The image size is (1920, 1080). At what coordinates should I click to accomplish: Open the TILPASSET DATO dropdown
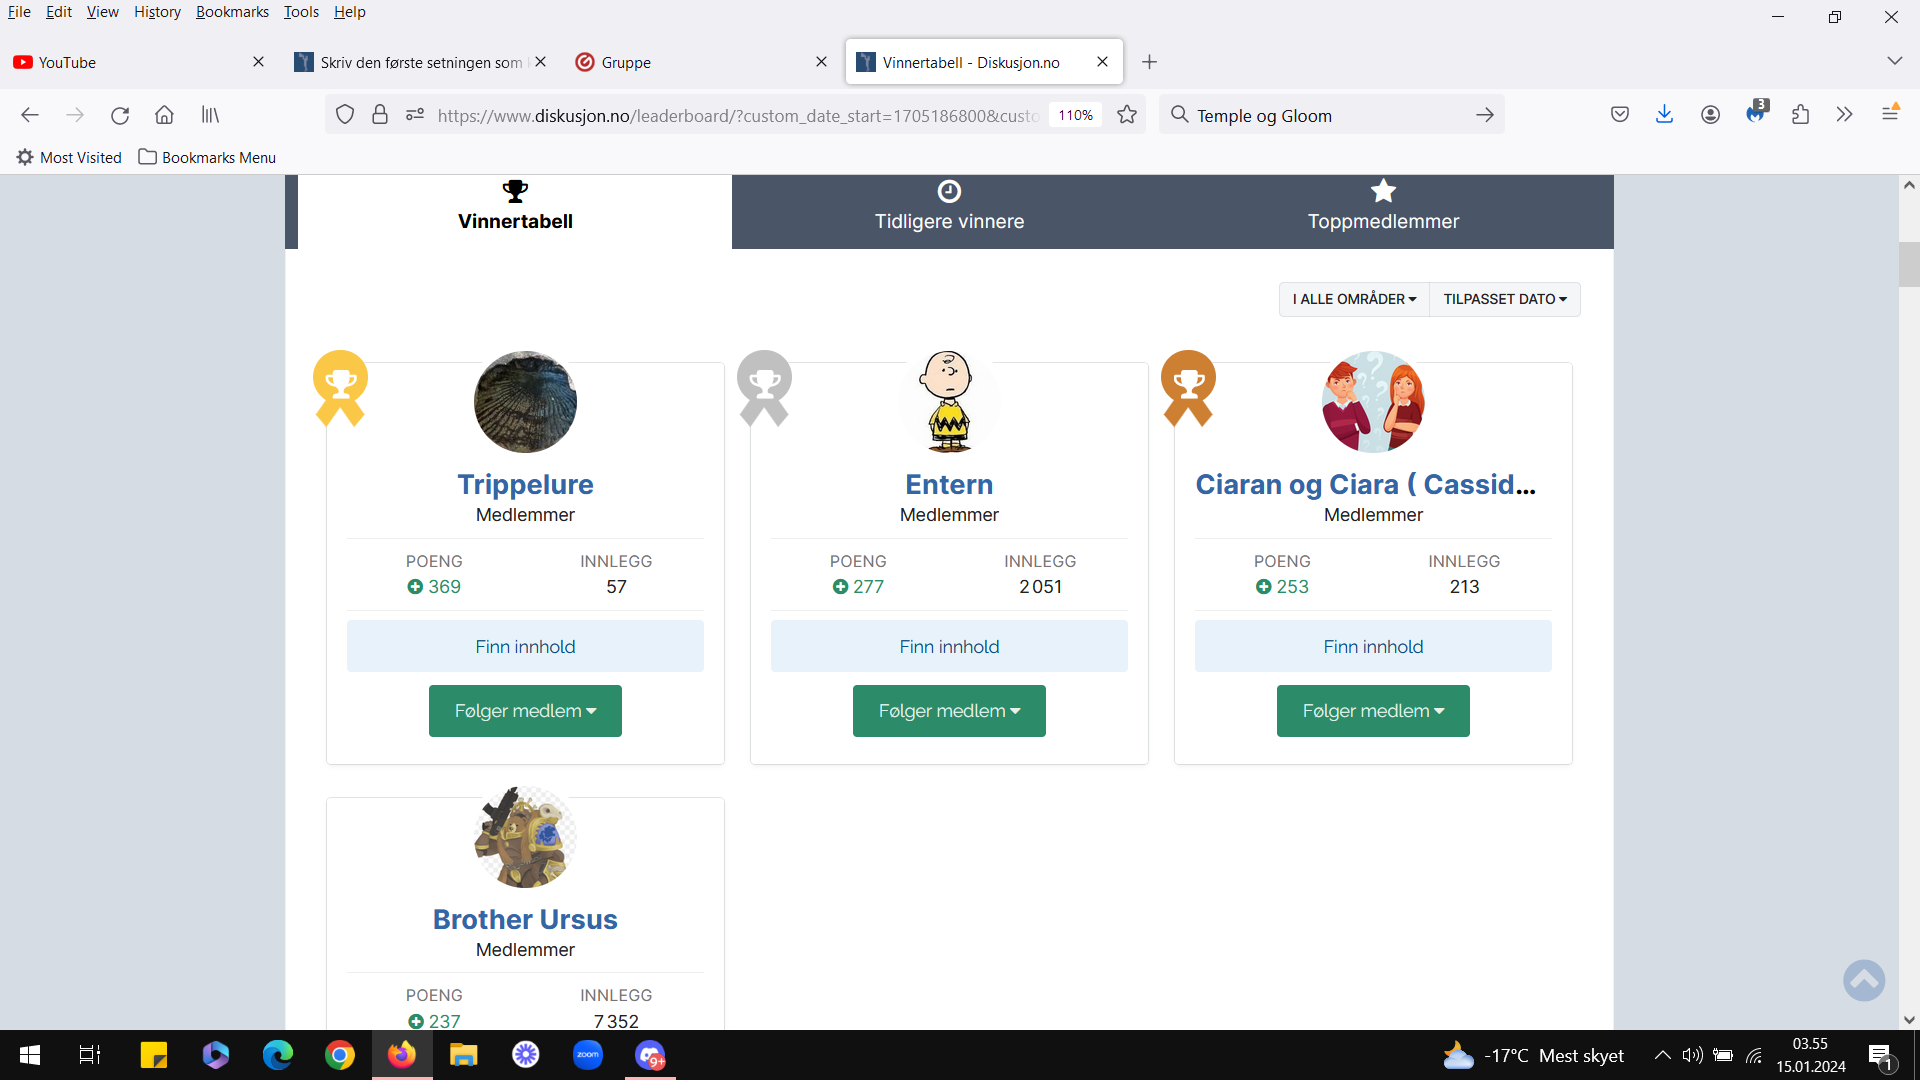1505,299
